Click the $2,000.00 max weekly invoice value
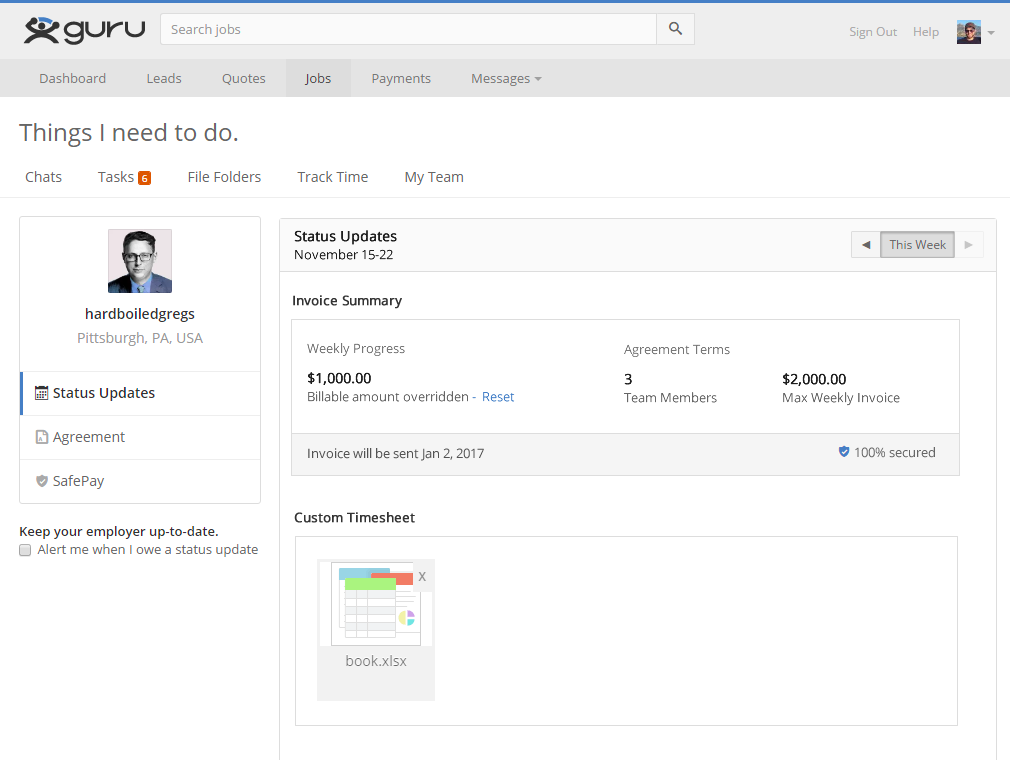This screenshot has width=1010, height=760. [x=814, y=379]
